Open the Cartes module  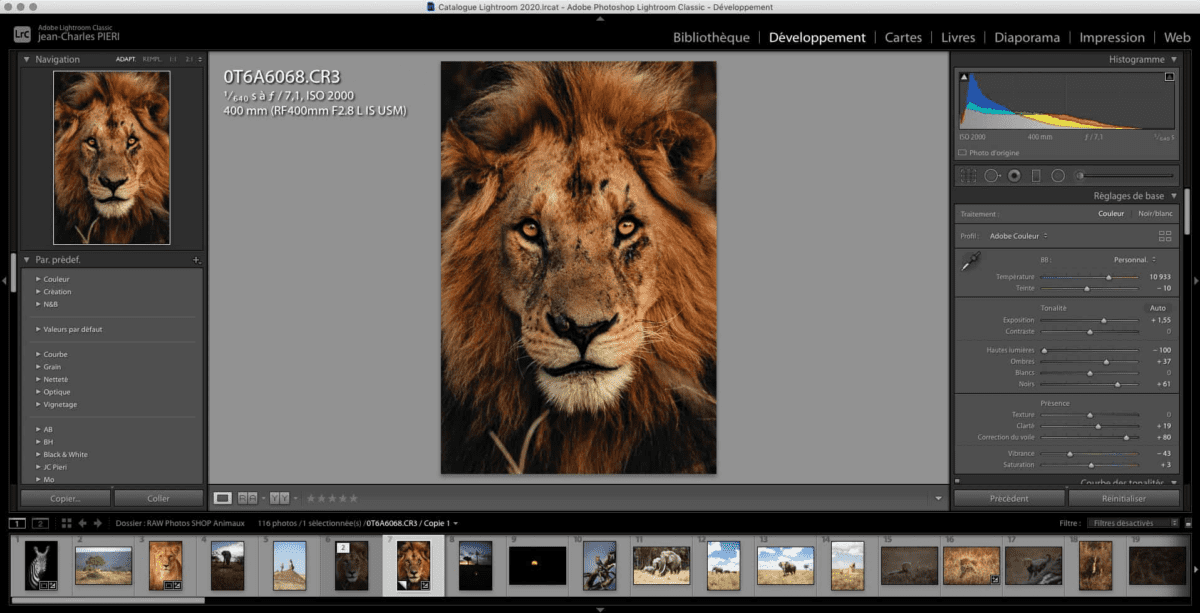point(903,38)
